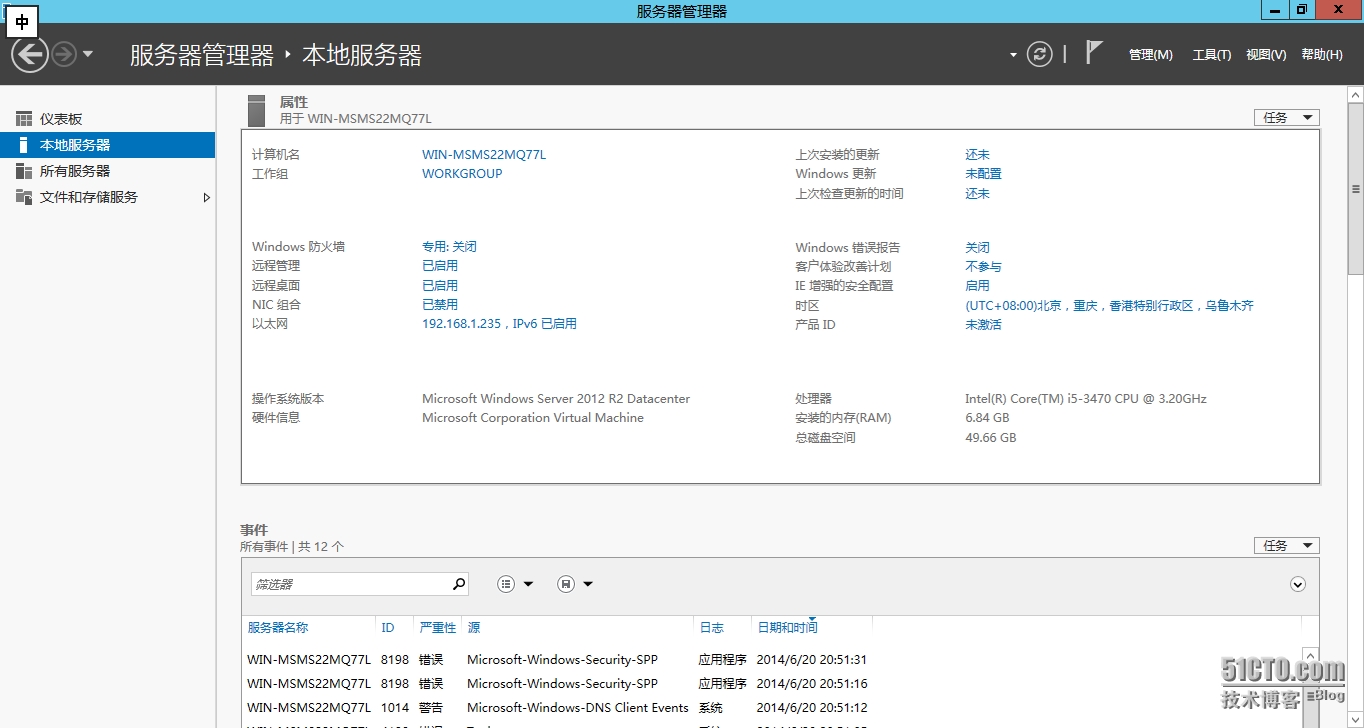Sort events by 严重性 column
Screen dimensions: 1364x728
[x=437, y=628]
